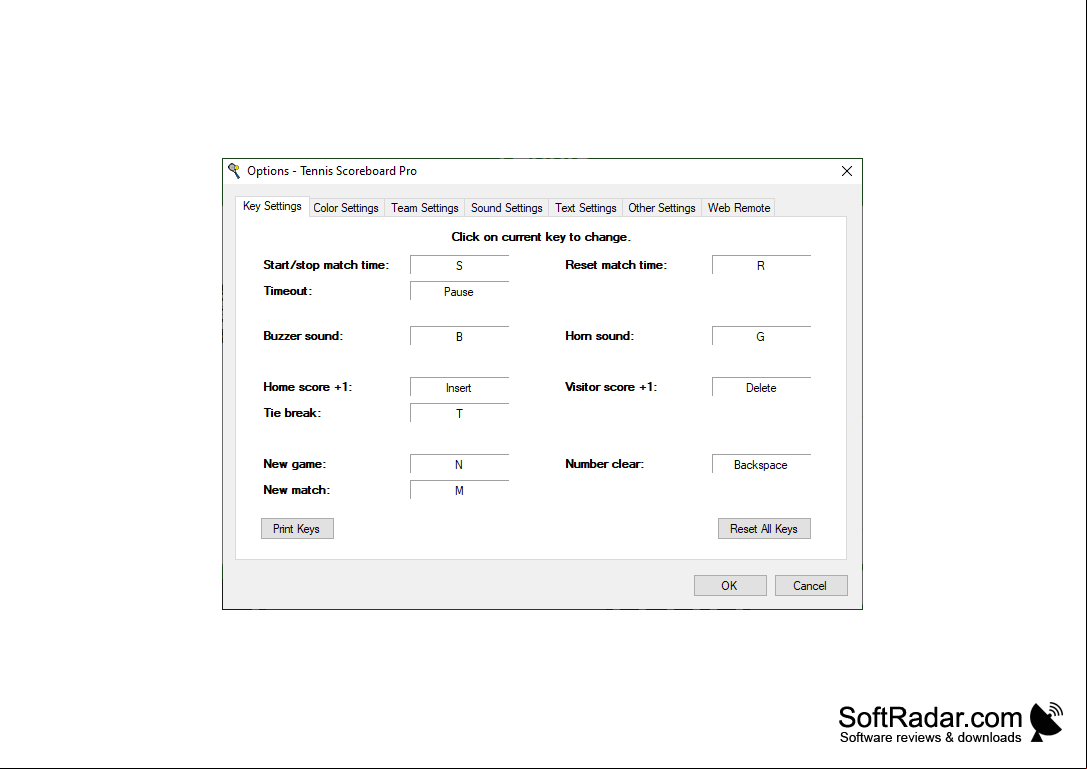The height and width of the screenshot is (769, 1087).
Task: Switch to the Key Settings tab
Action: point(272,206)
